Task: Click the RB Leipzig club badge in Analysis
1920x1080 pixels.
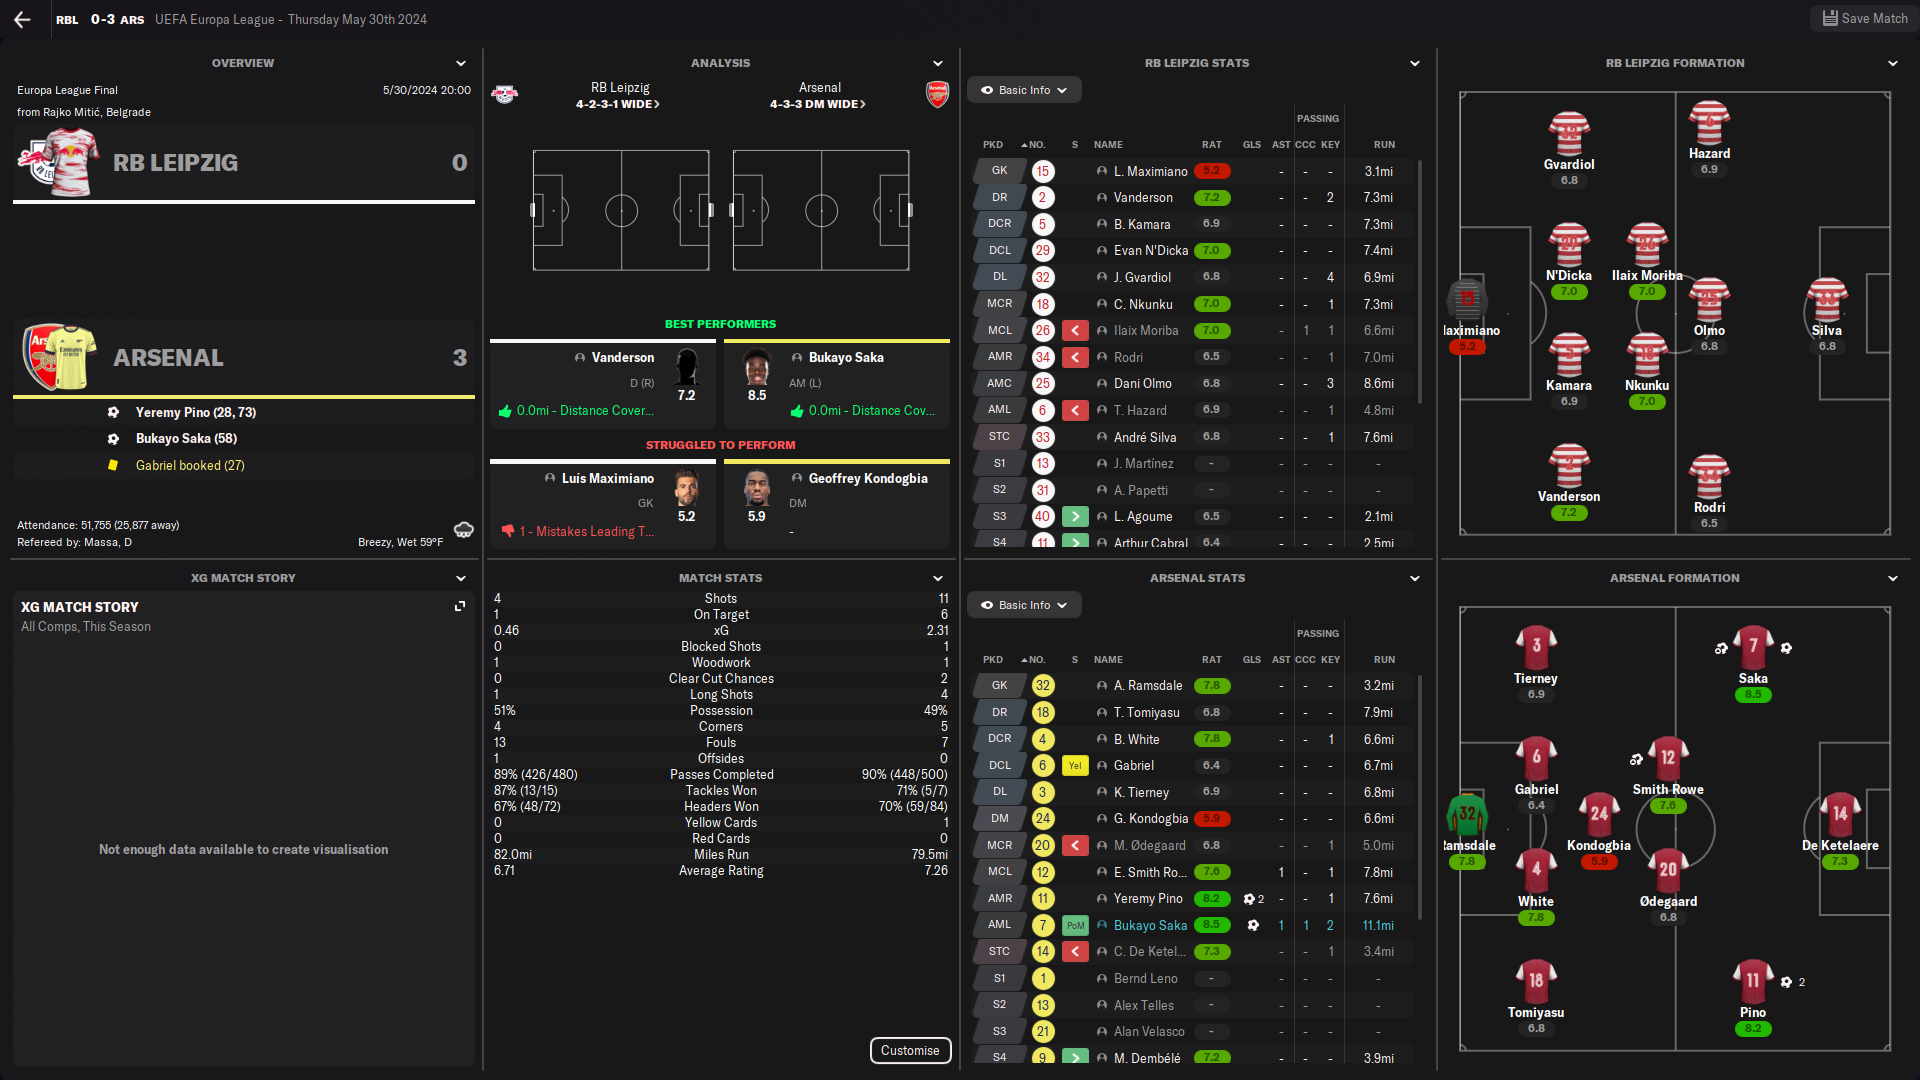Action: click(505, 95)
